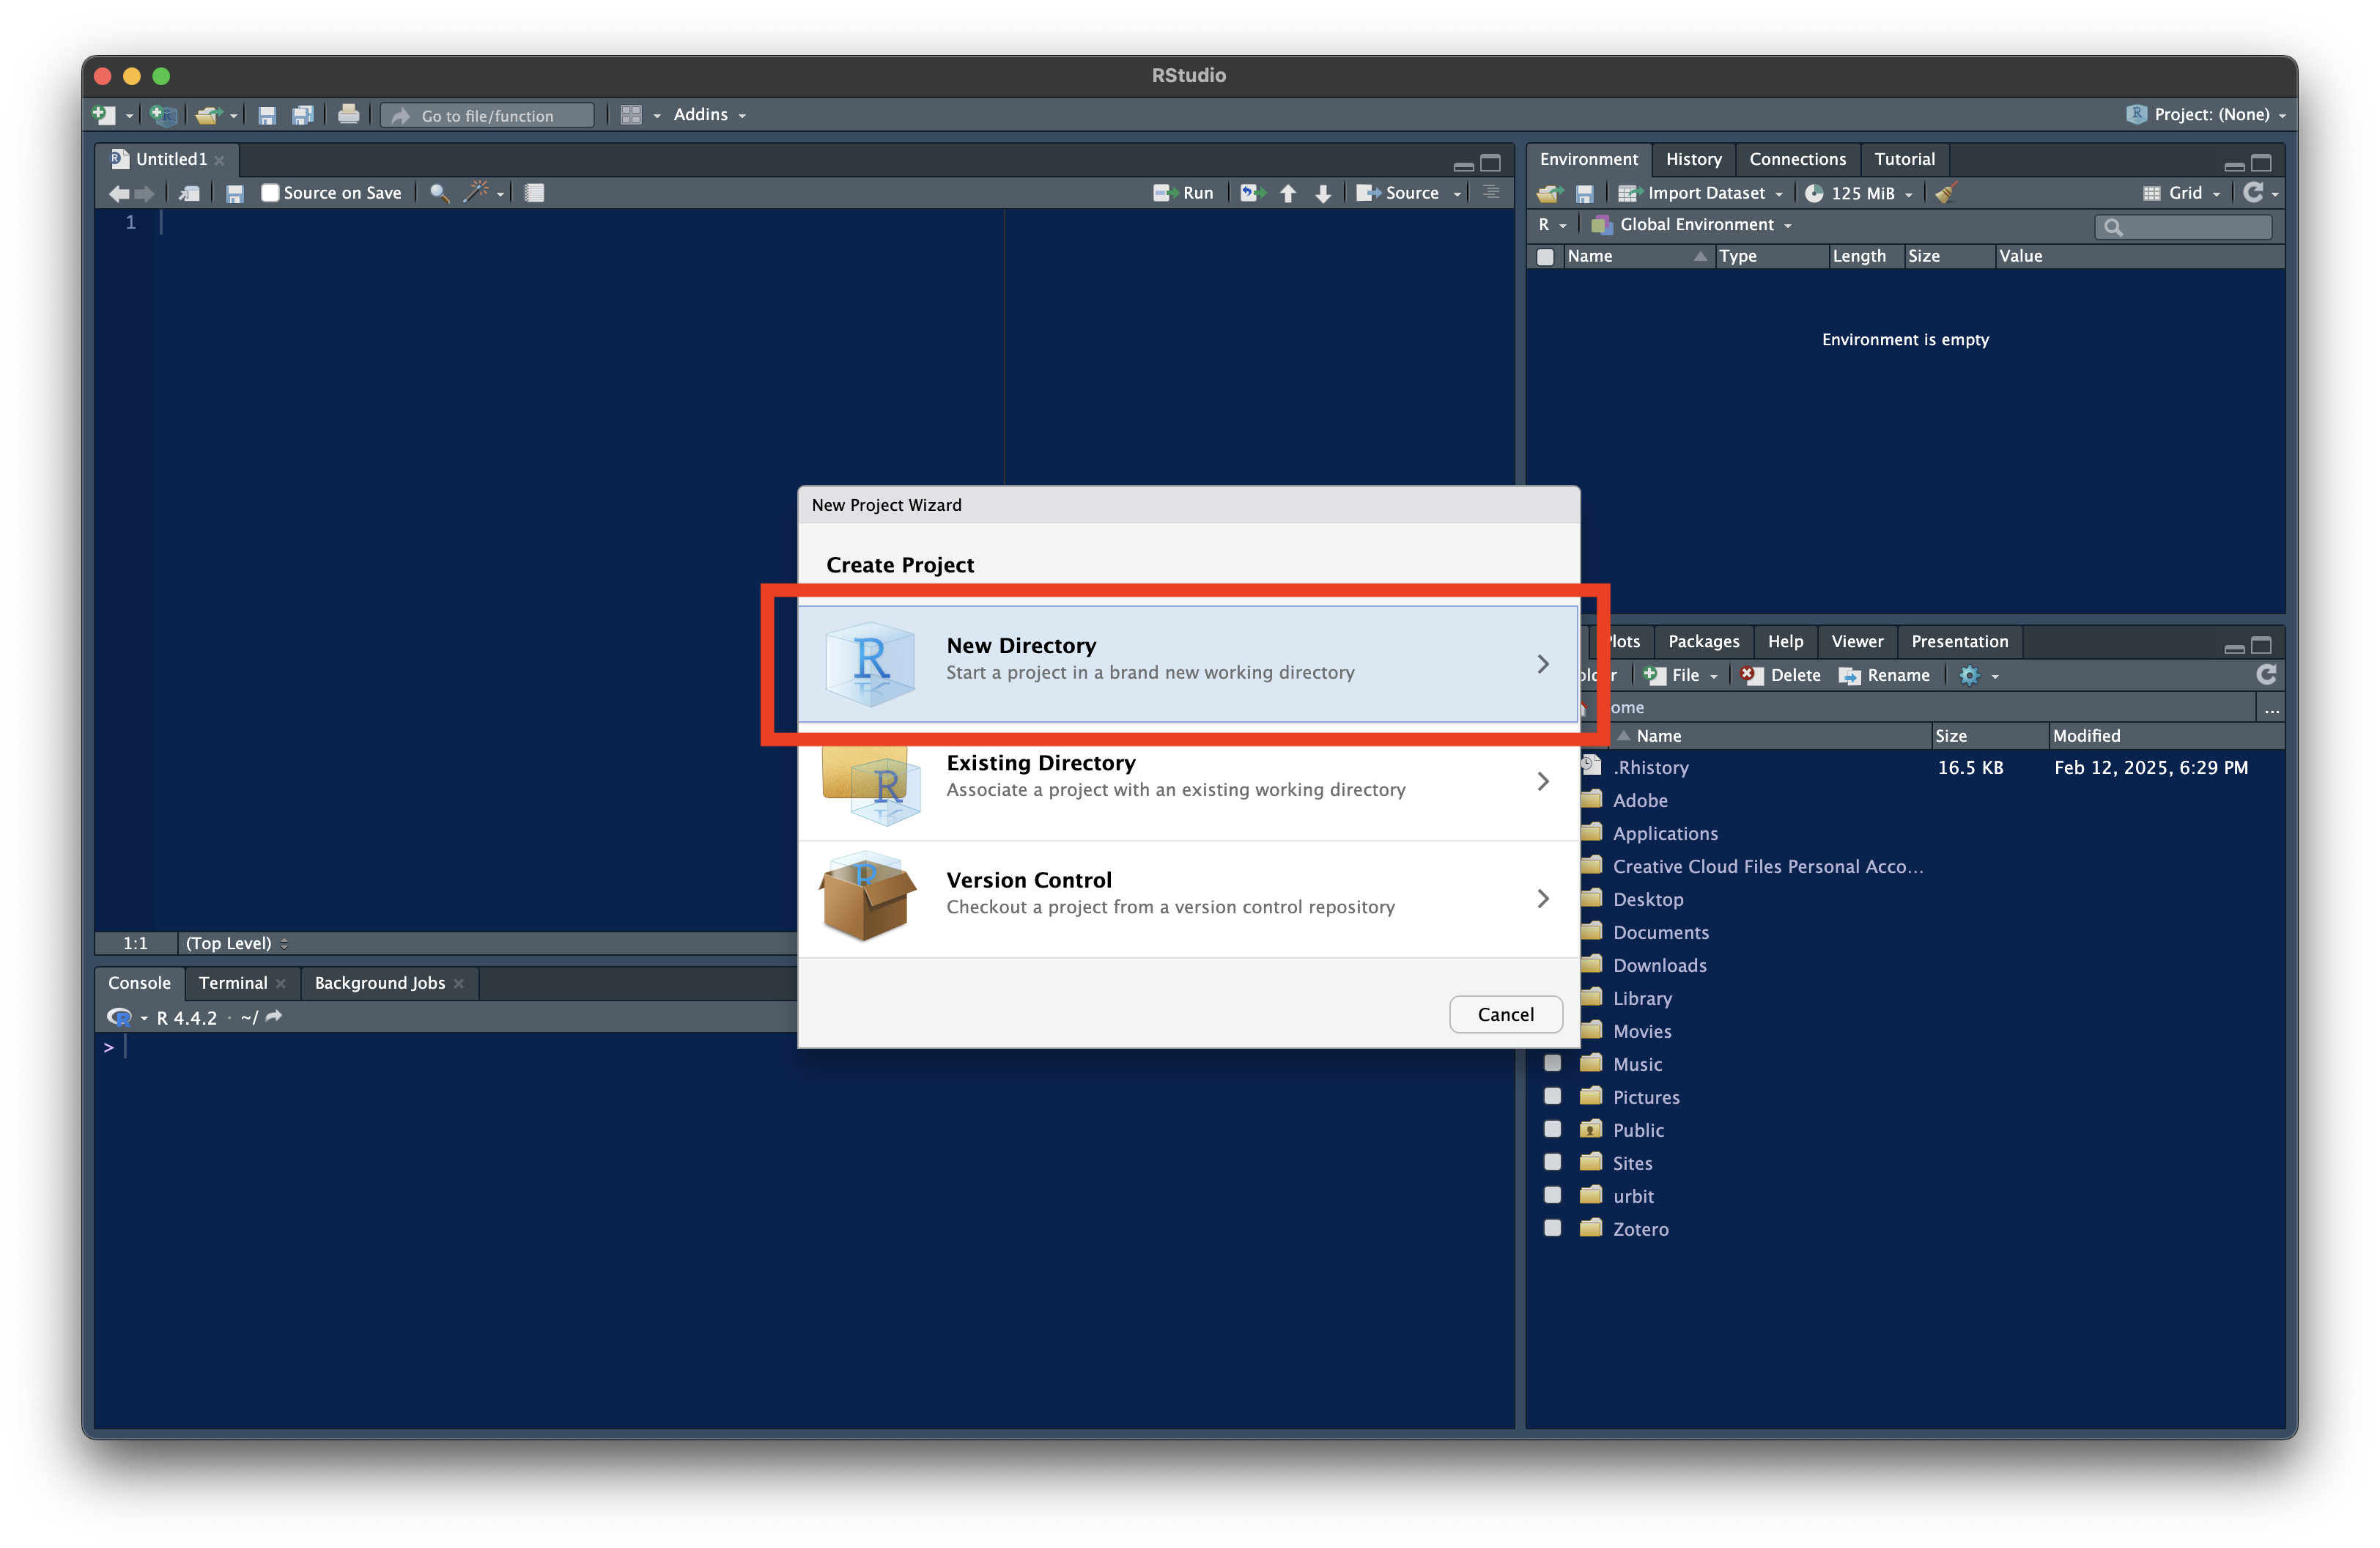Click Cancel in New Project Wizard
This screenshot has height=1548, width=2380.
[x=1505, y=1014]
